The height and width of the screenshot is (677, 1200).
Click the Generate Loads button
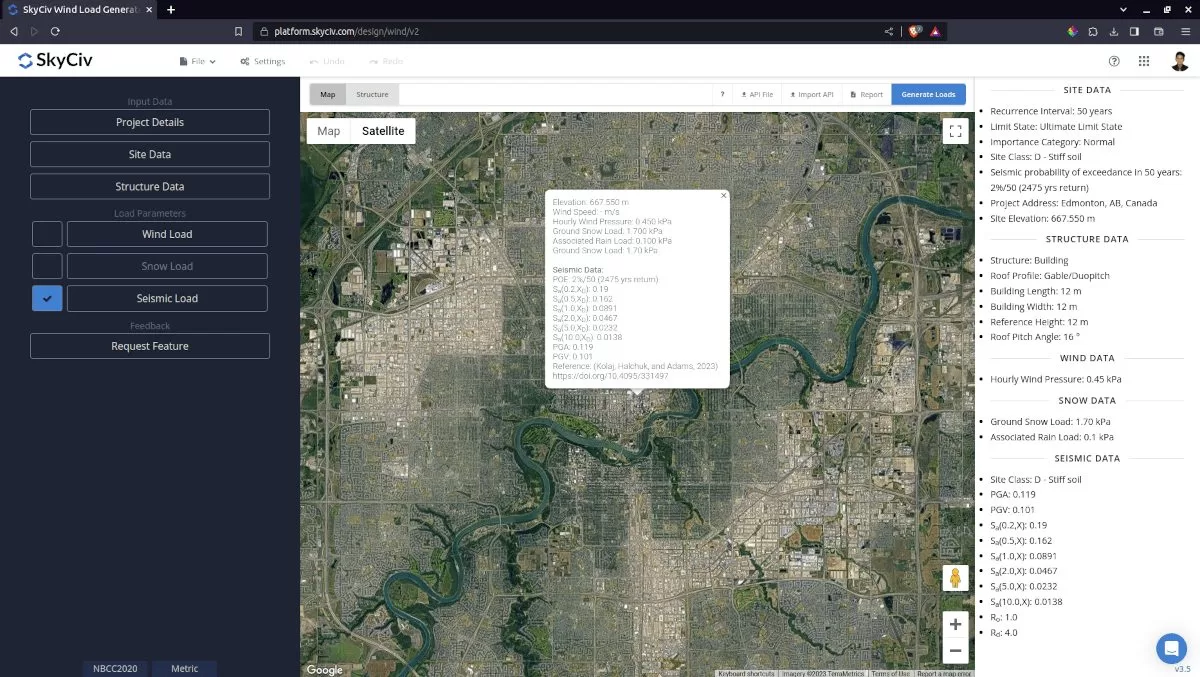click(x=928, y=95)
